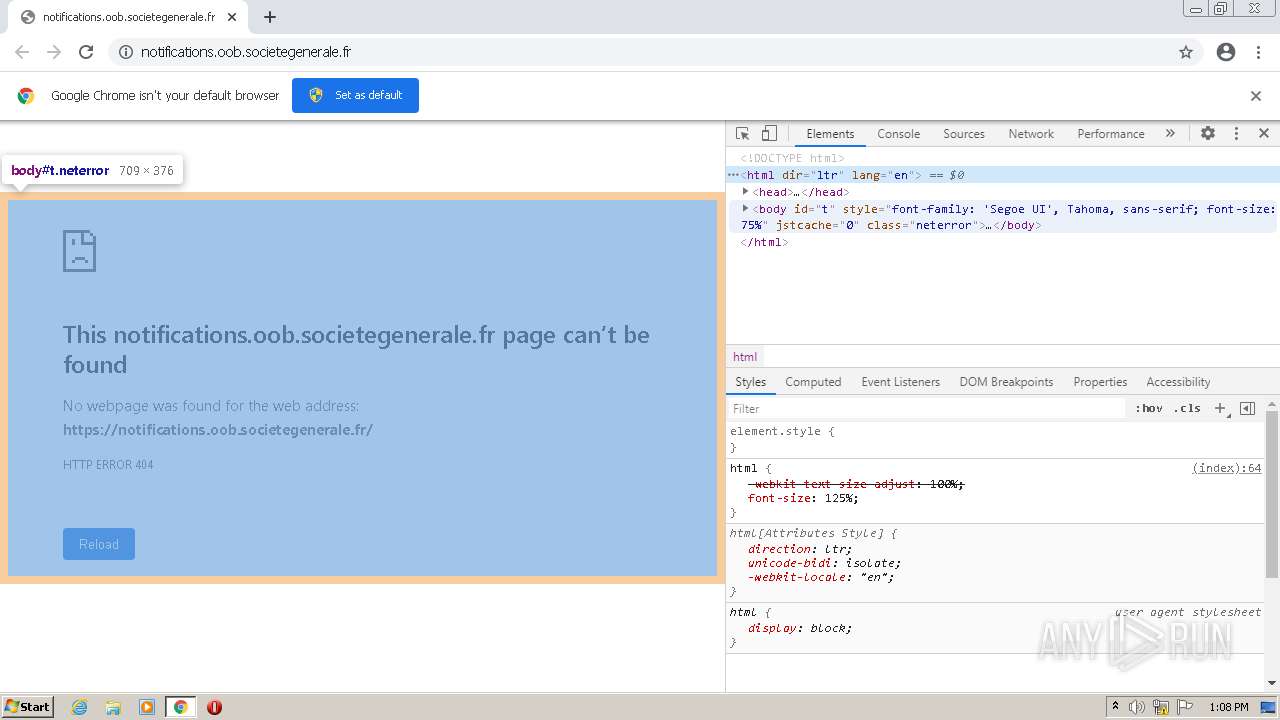The height and width of the screenshot is (720, 1280).
Task: Toggle the computed styles sidebar icon
Action: (x=1247, y=408)
